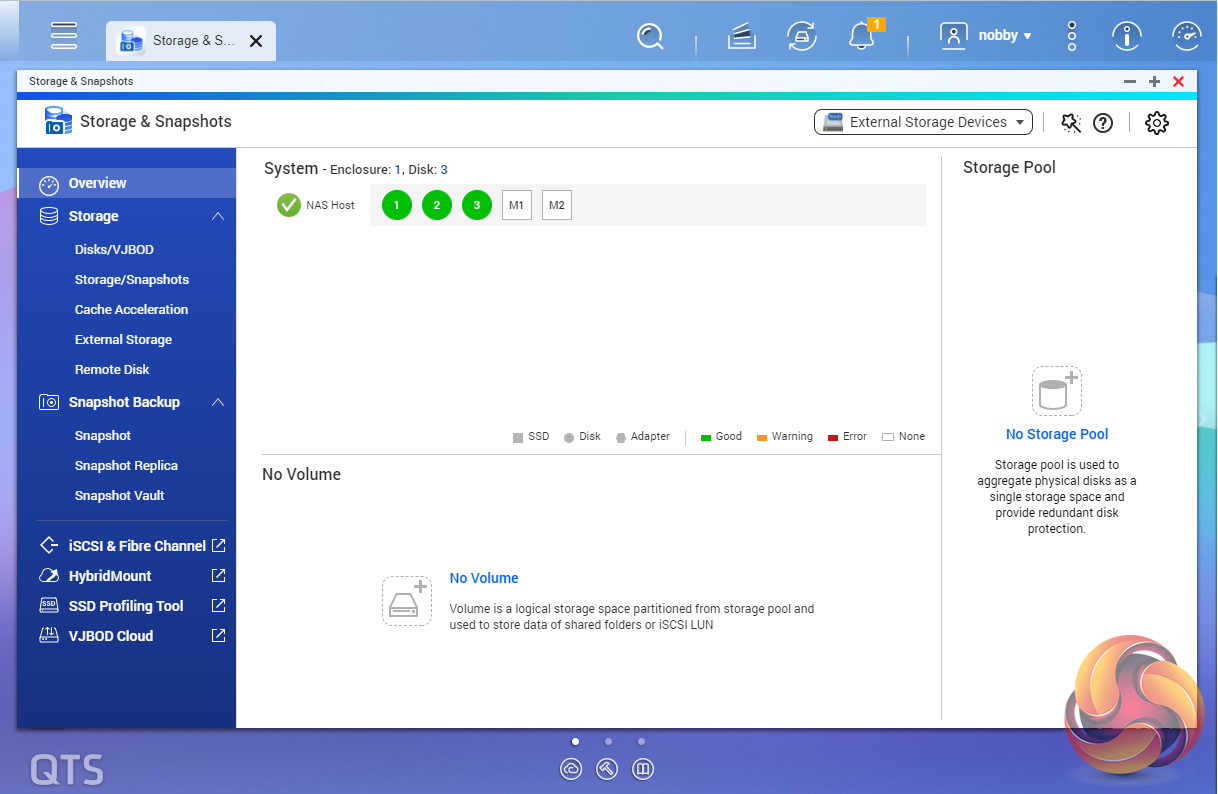
Task: Close the Storage & Snapshots taskbar tab
Action: tap(256, 41)
